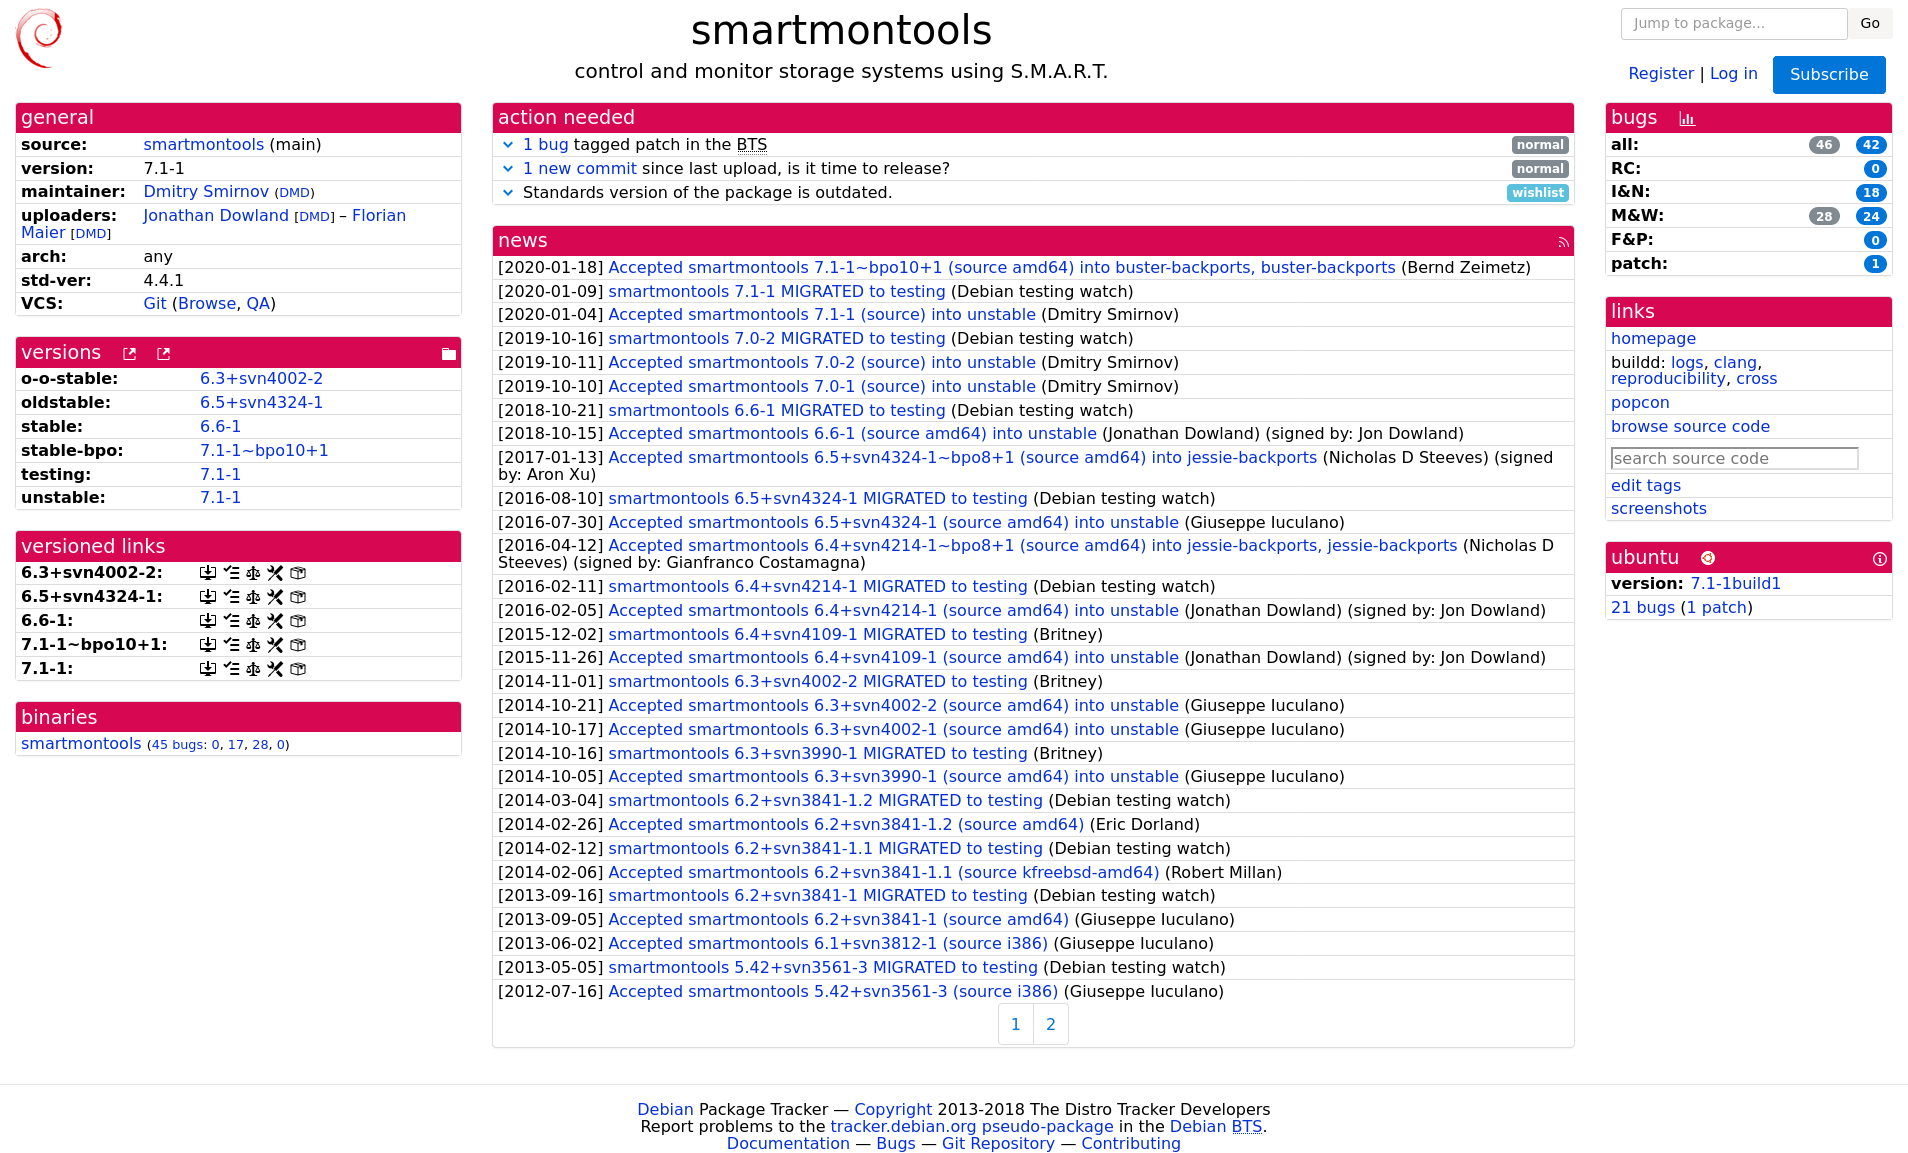
Task: Open the o-o-stable version 6.3+svn4002-2 link
Action: coord(261,379)
